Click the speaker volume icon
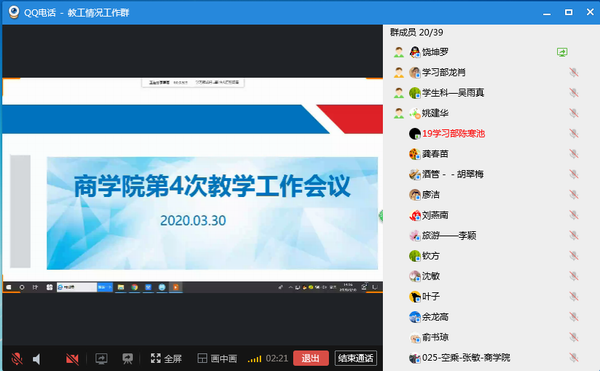The width and height of the screenshot is (600, 371). tap(37, 359)
